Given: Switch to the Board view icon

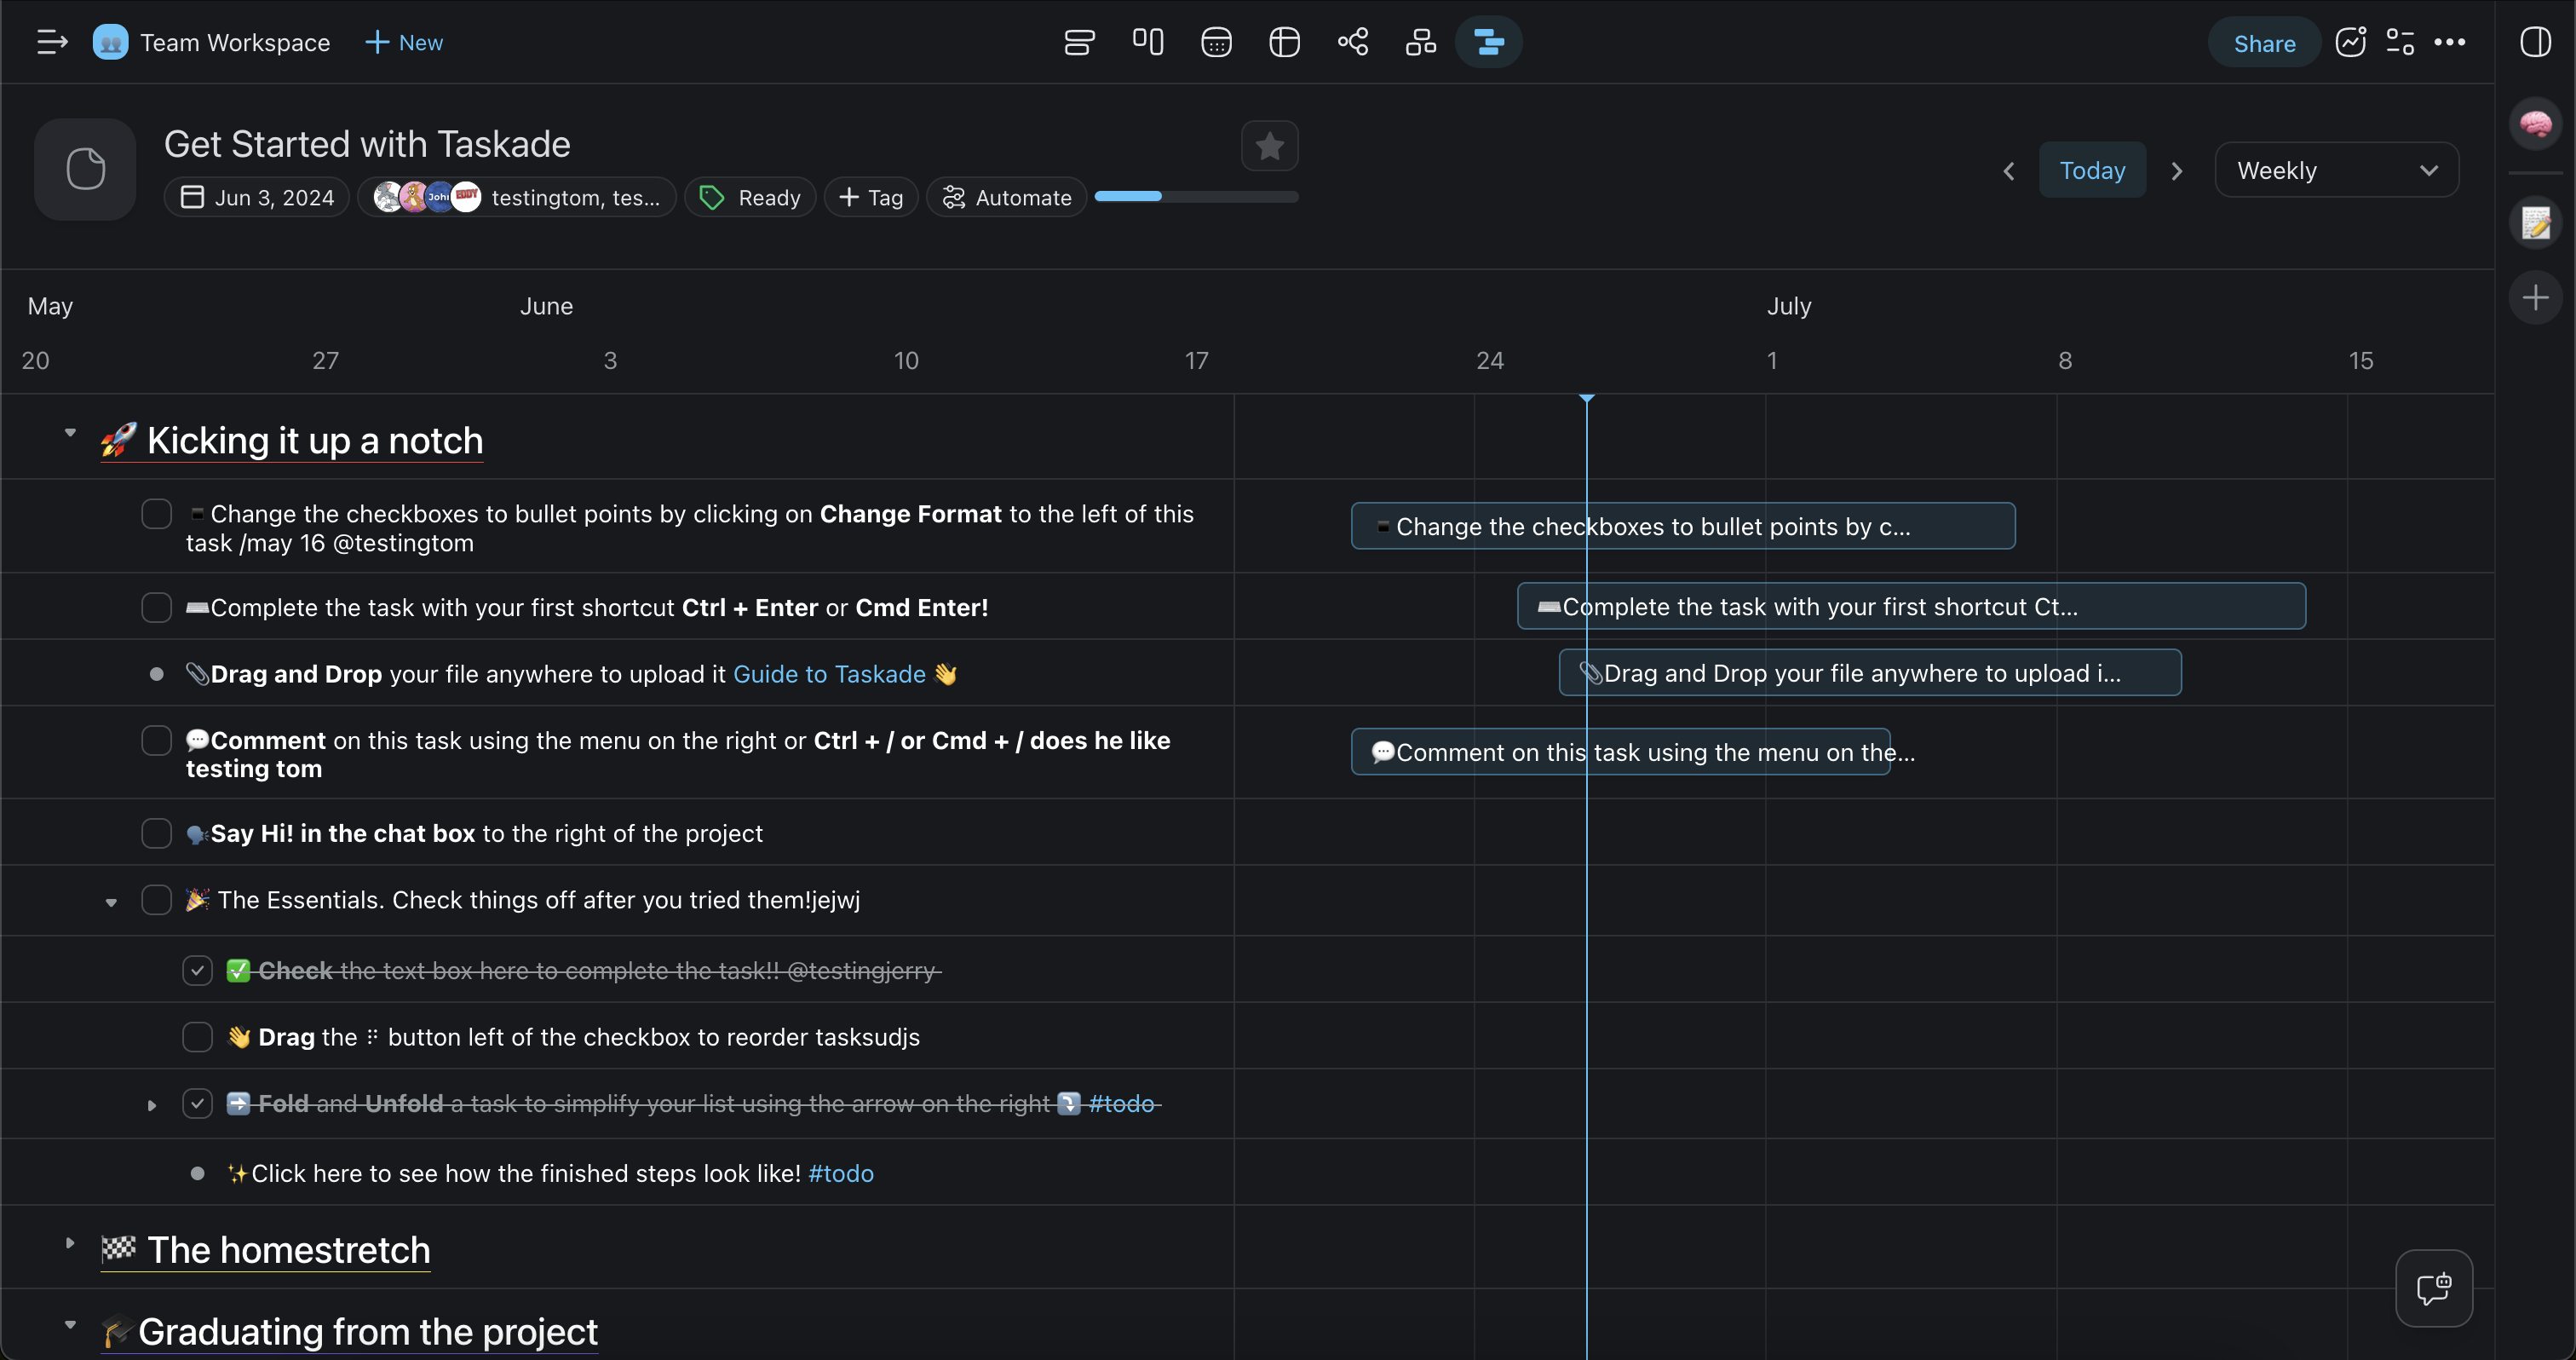Looking at the screenshot, I should [x=1148, y=42].
